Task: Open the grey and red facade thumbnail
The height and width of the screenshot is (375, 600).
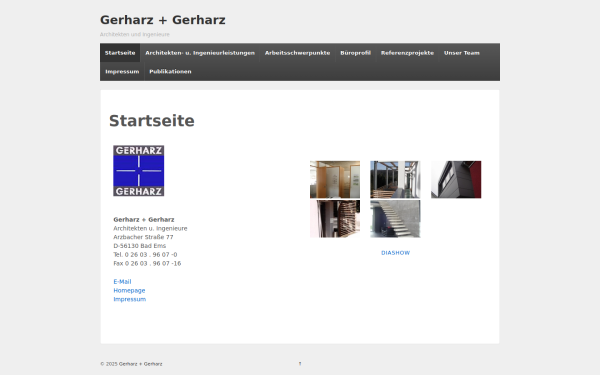Action: click(456, 179)
